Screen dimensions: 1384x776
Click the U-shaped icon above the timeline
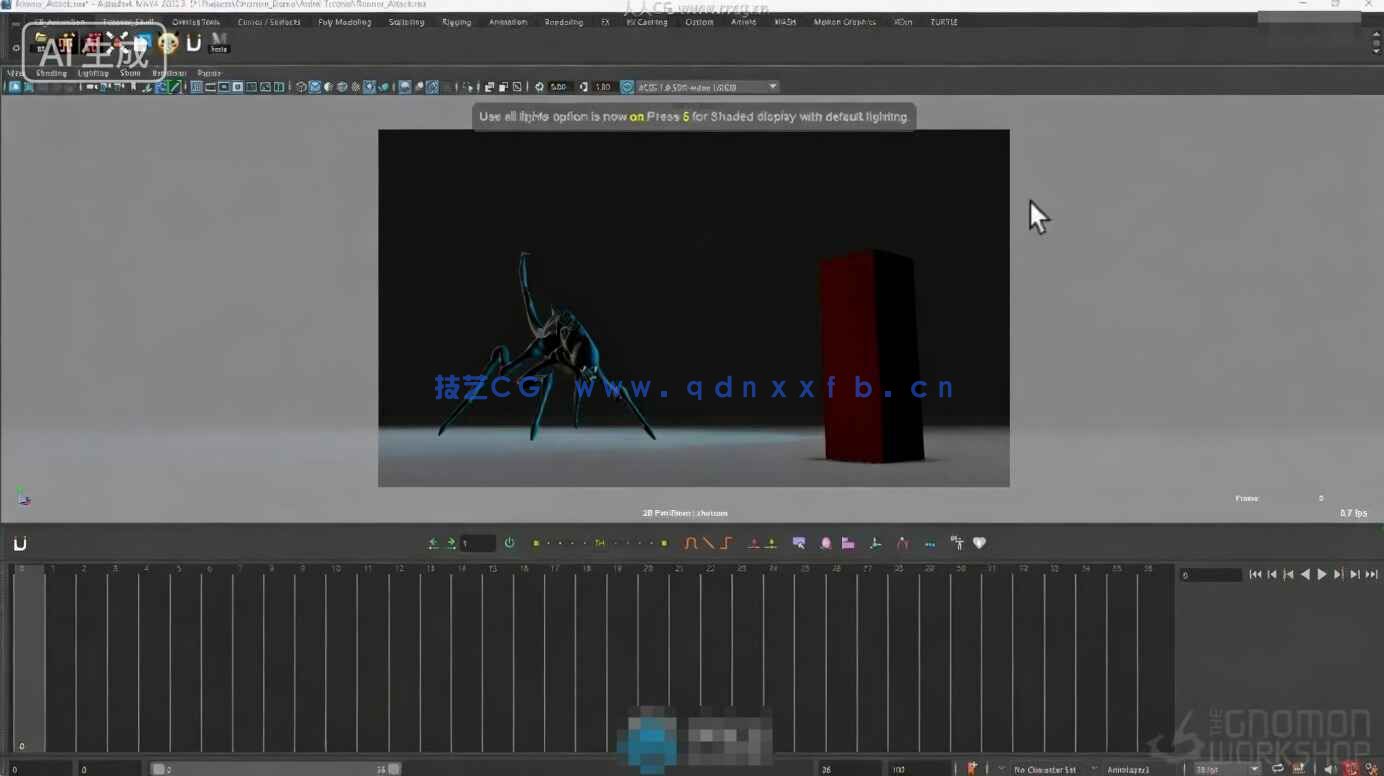click(19, 544)
